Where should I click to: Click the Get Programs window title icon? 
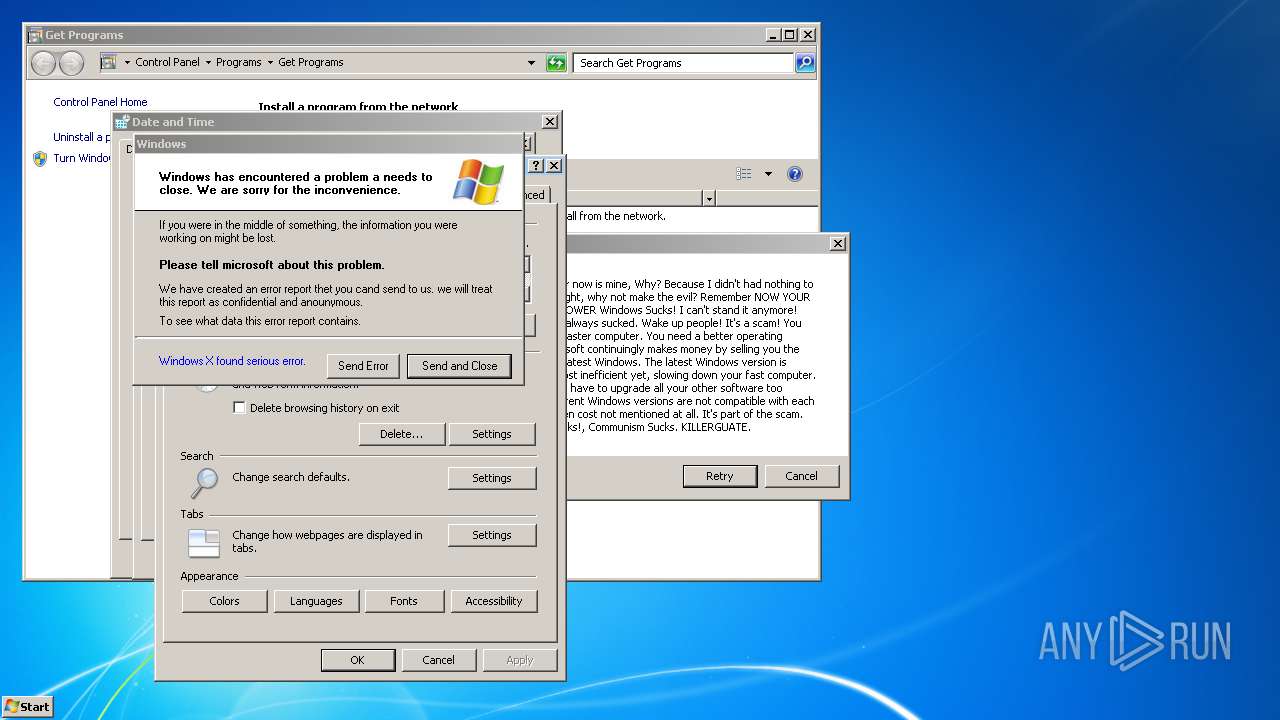click(x=35, y=35)
